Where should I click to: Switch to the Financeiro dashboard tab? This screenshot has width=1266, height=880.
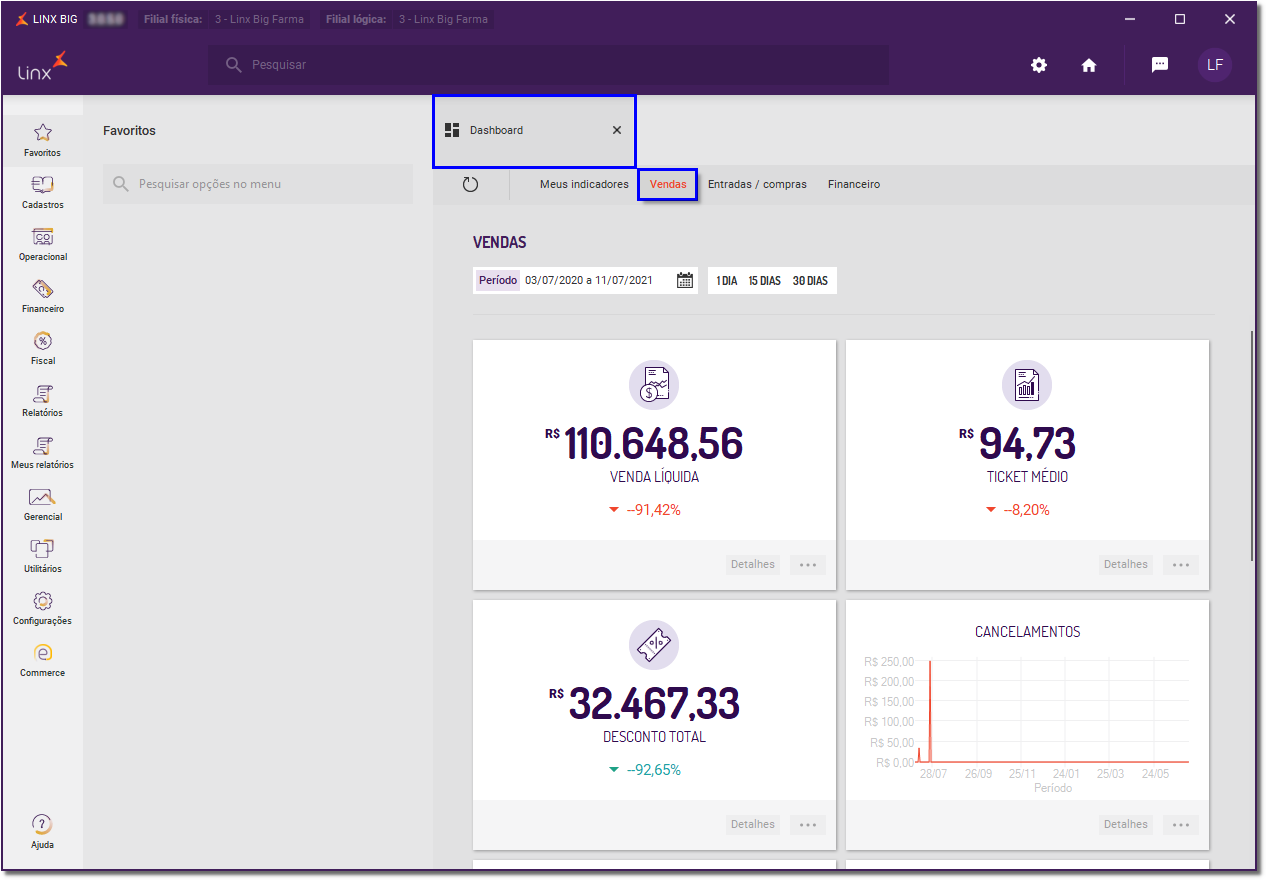[x=854, y=185]
